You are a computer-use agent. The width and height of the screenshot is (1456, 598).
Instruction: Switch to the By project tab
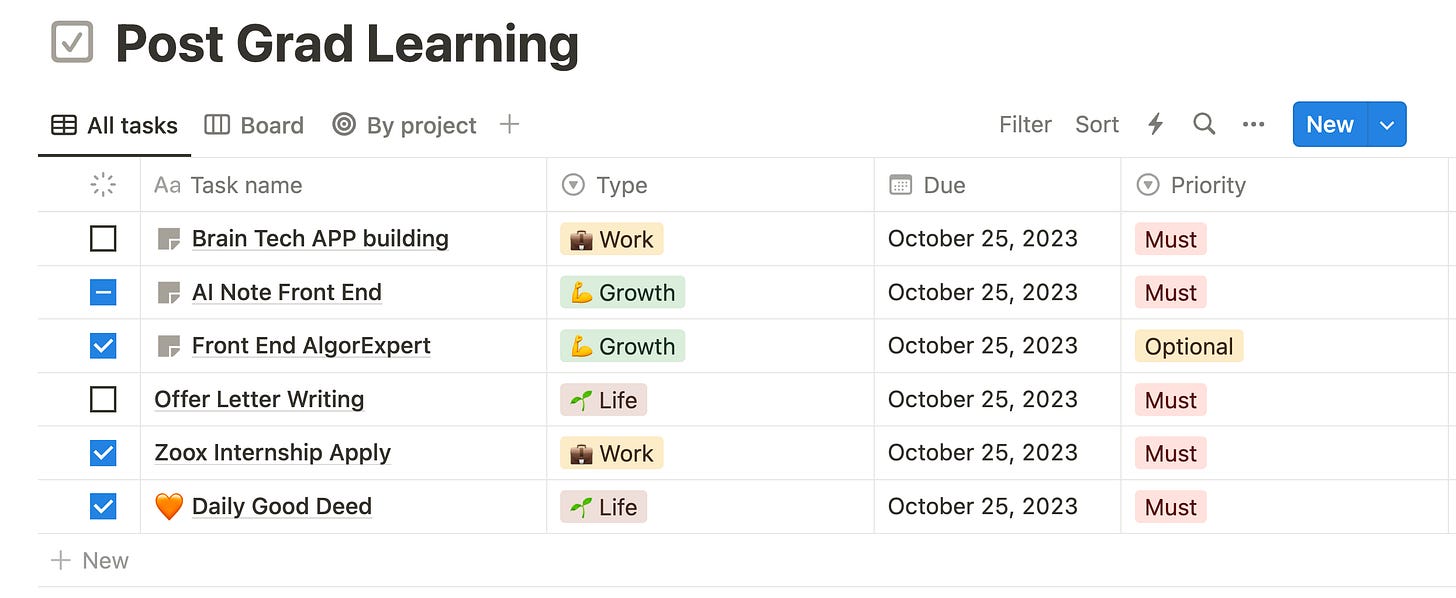[x=405, y=125]
